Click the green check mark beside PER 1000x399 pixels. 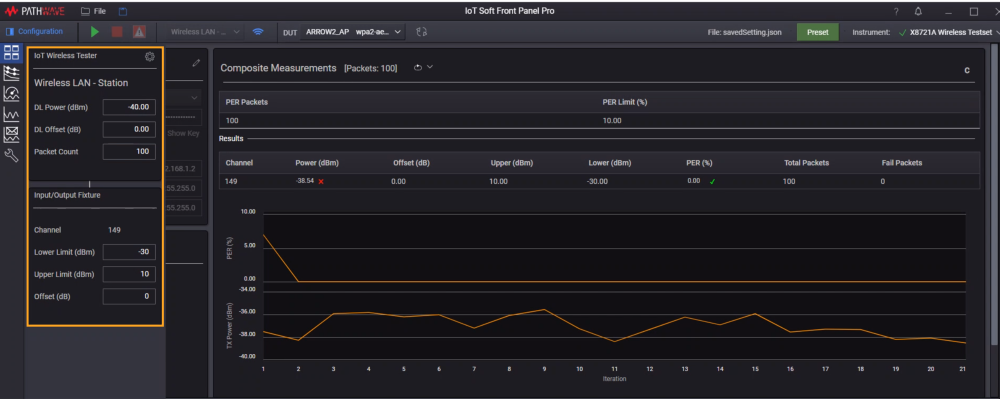point(712,182)
